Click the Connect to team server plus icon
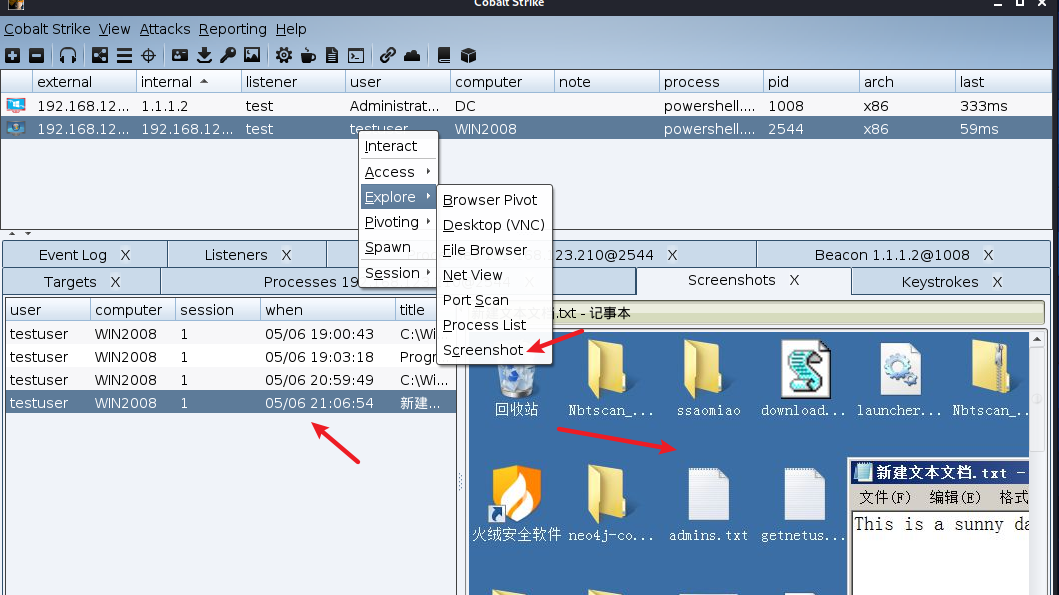 (x=13, y=55)
